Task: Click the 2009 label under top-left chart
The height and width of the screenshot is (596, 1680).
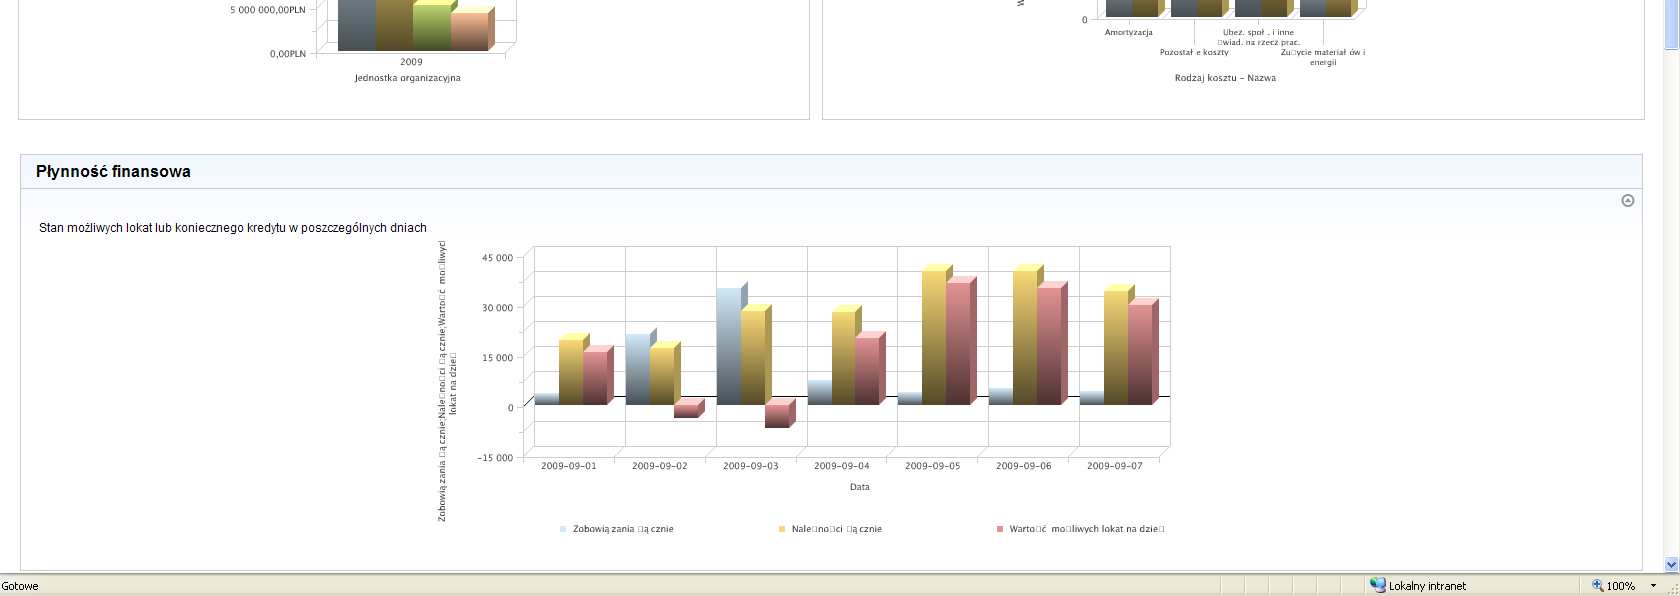Action: [x=411, y=62]
